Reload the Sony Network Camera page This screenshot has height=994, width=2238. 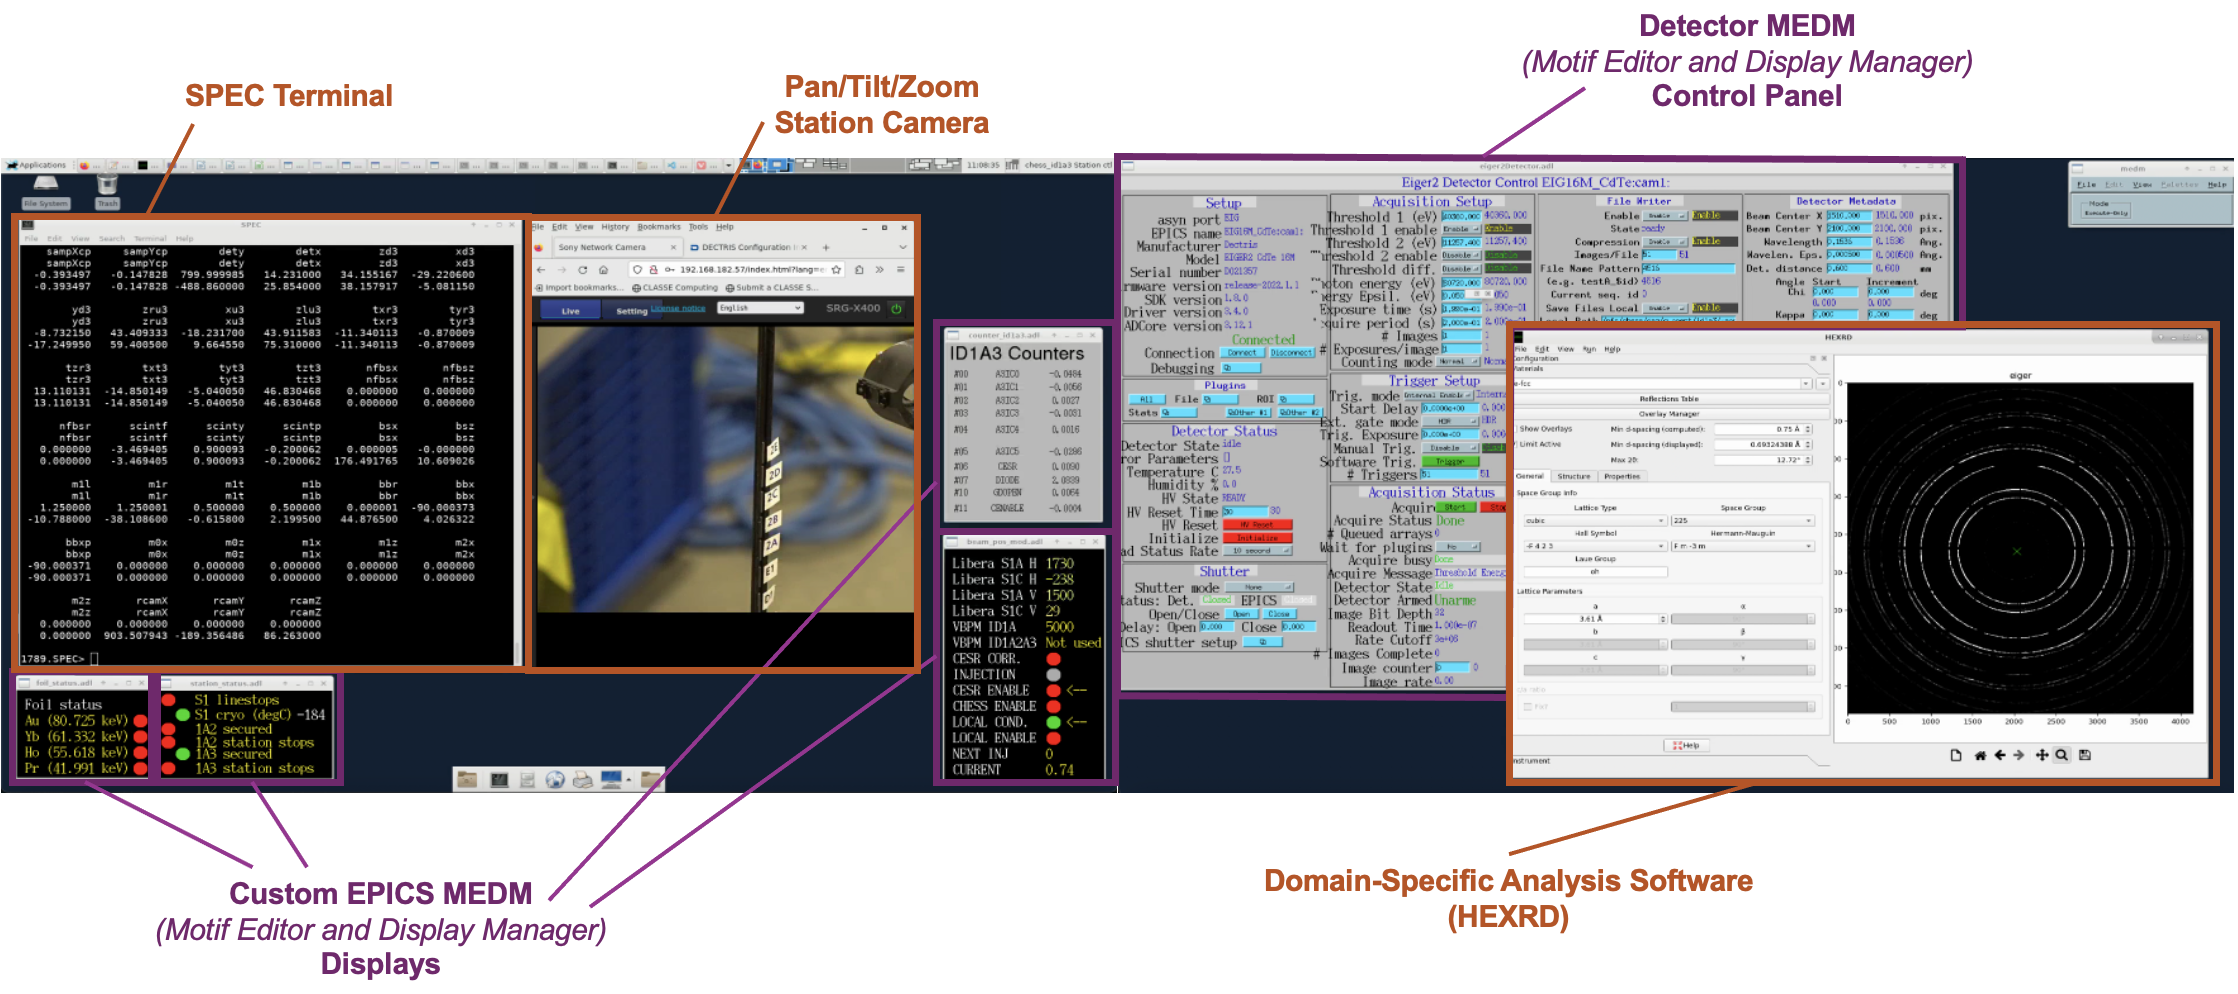[582, 270]
